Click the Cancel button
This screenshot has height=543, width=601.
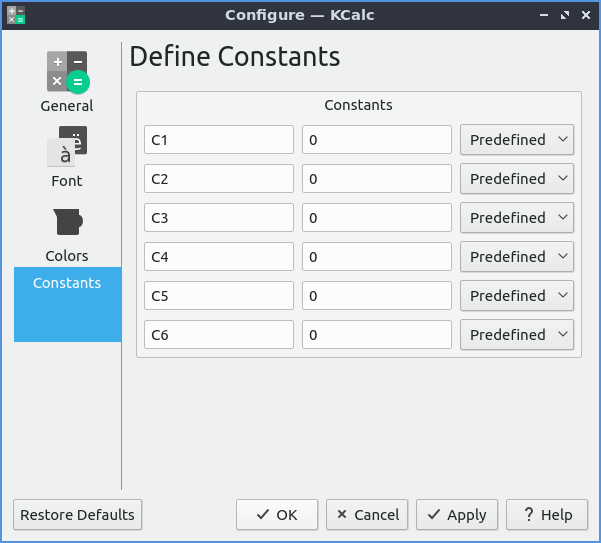pos(367,515)
